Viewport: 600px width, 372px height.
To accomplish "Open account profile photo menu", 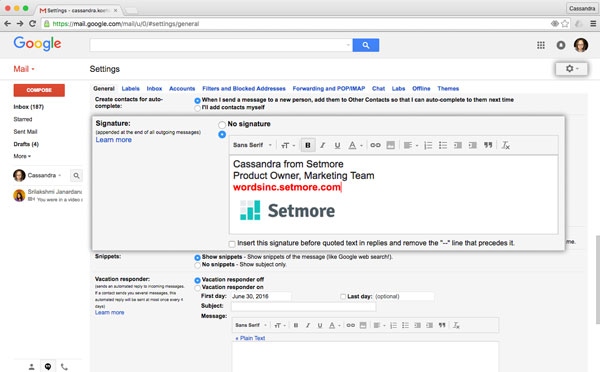I will click(581, 45).
